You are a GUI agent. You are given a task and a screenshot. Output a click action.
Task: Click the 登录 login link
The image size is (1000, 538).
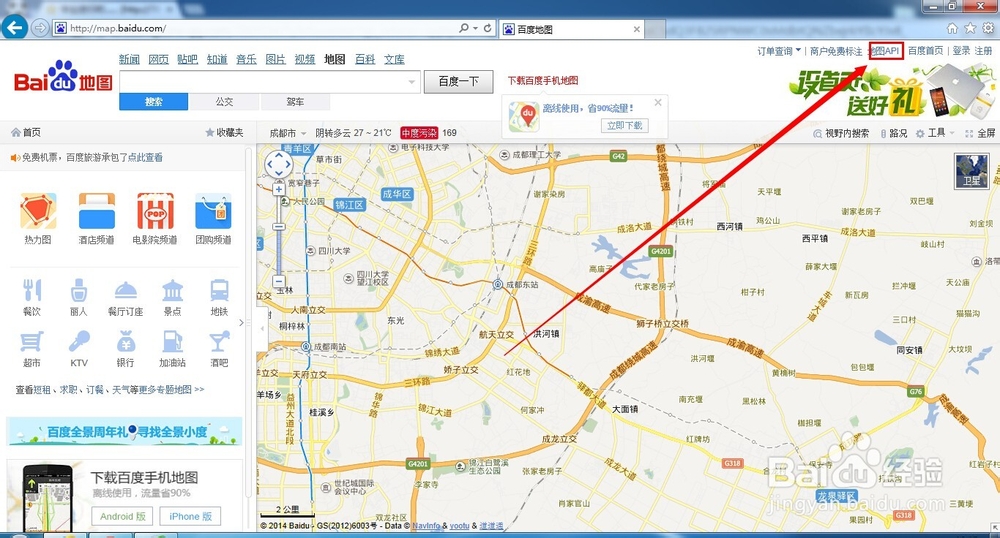pos(961,51)
